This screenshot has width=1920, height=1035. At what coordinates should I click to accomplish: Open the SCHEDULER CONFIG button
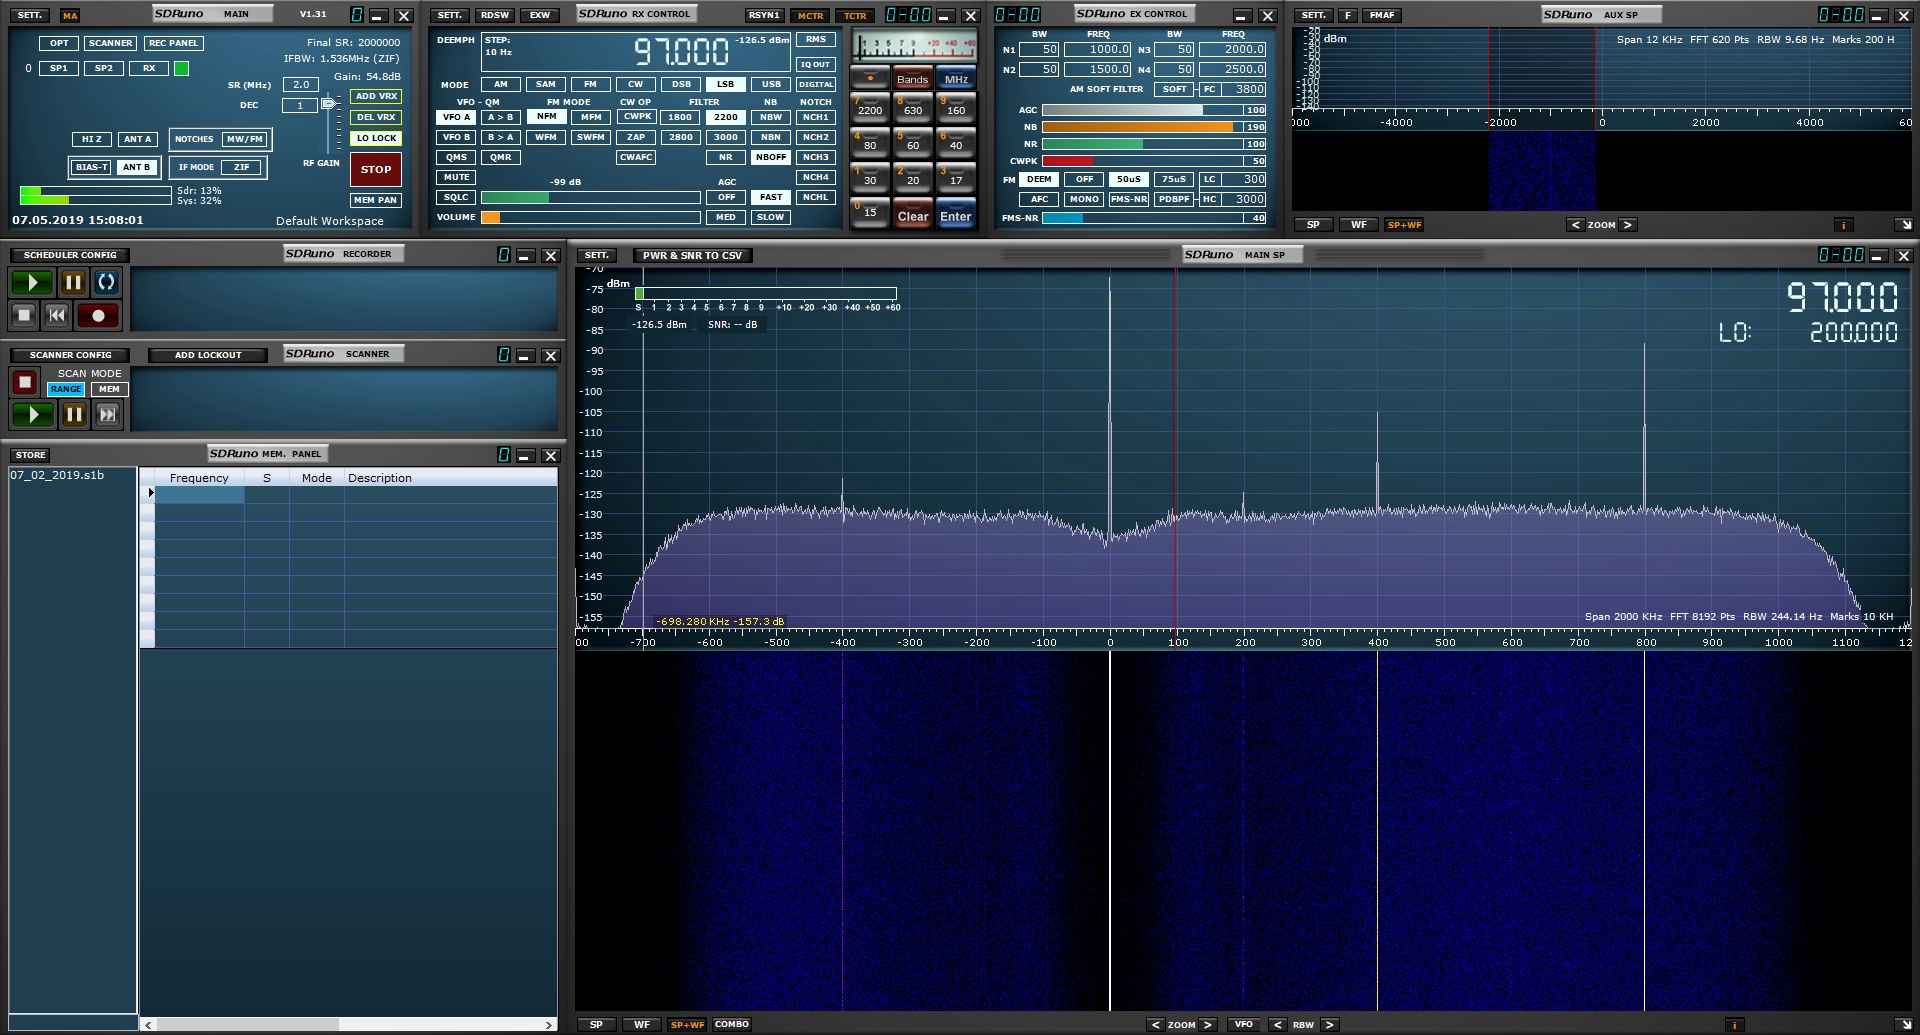click(70, 255)
